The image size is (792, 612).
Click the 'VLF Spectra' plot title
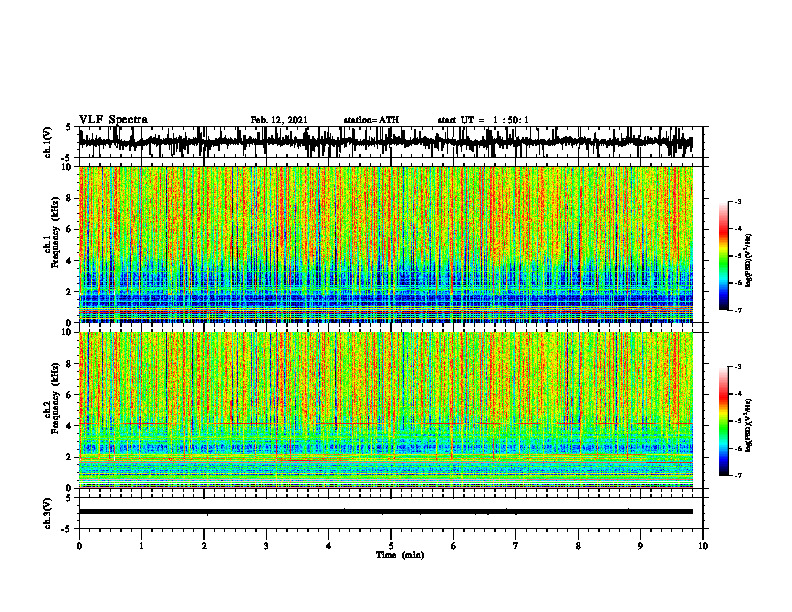tap(113, 120)
